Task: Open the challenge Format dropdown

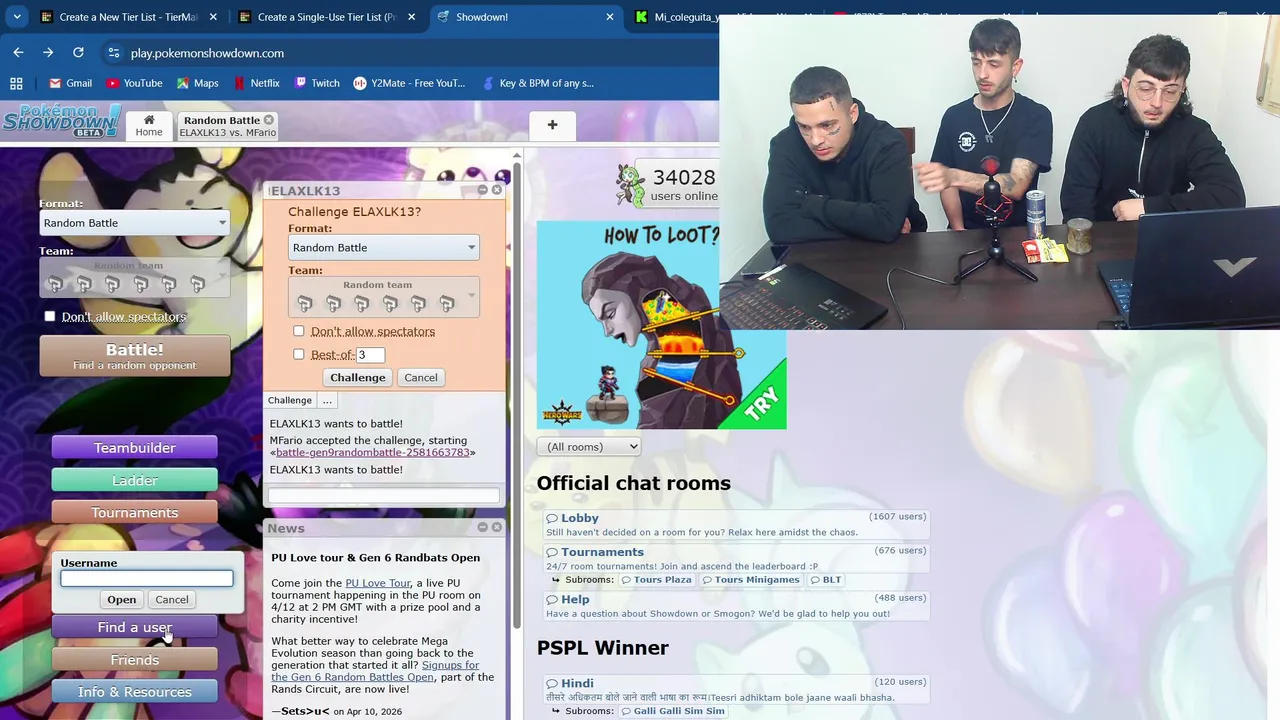Action: point(383,247)
